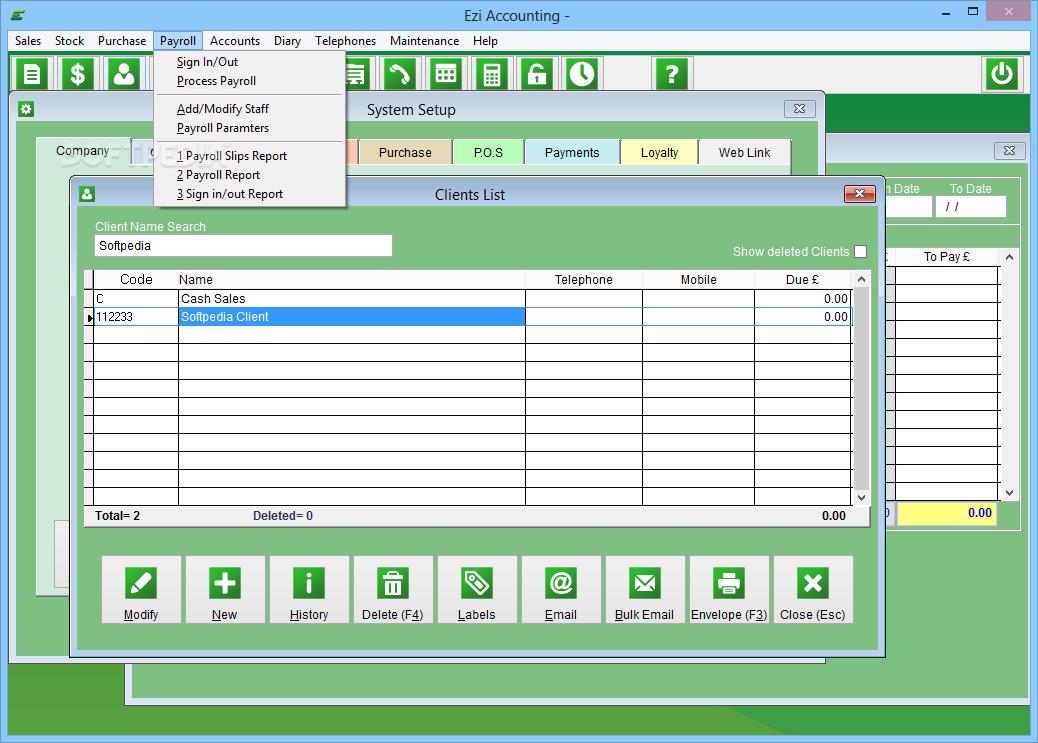Switch to Payments tab in System Setup
This screenshot has width=1038, height=743.
click(572, 152)
